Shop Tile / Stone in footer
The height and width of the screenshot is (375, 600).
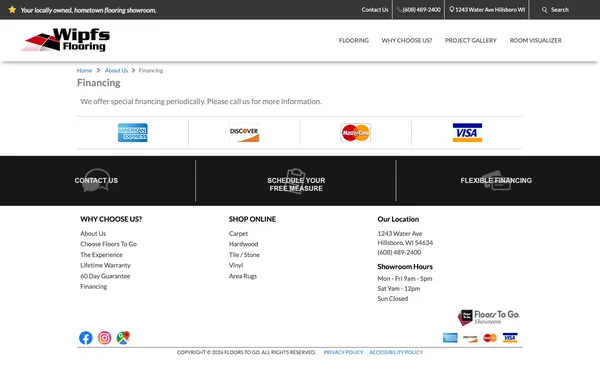[244, 255]
